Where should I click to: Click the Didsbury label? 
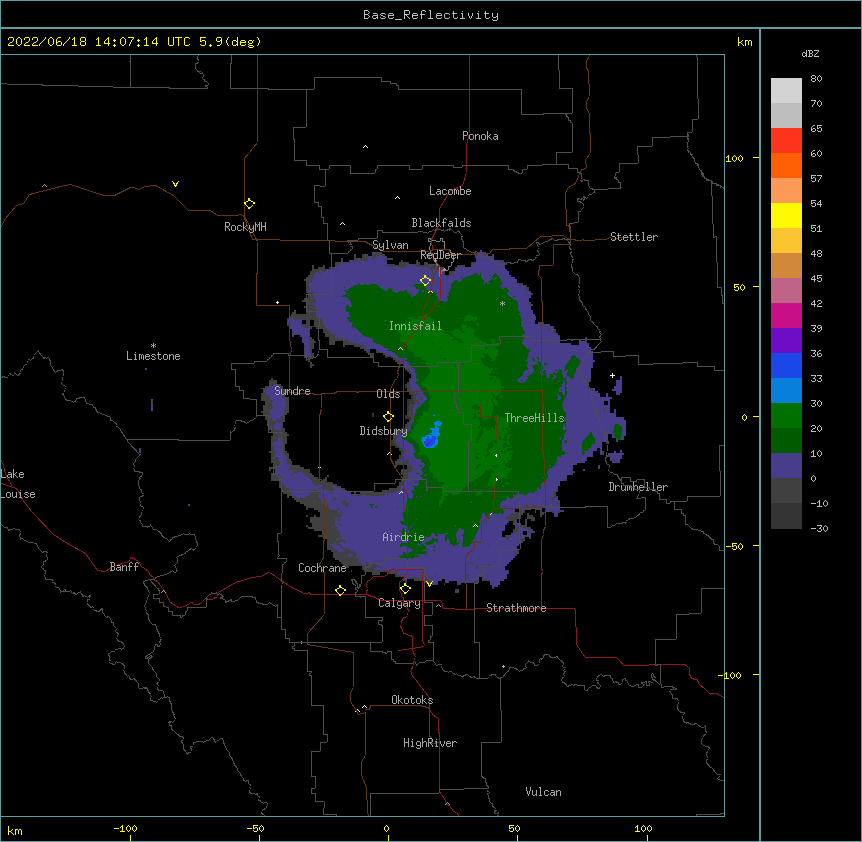click(383, 431)
